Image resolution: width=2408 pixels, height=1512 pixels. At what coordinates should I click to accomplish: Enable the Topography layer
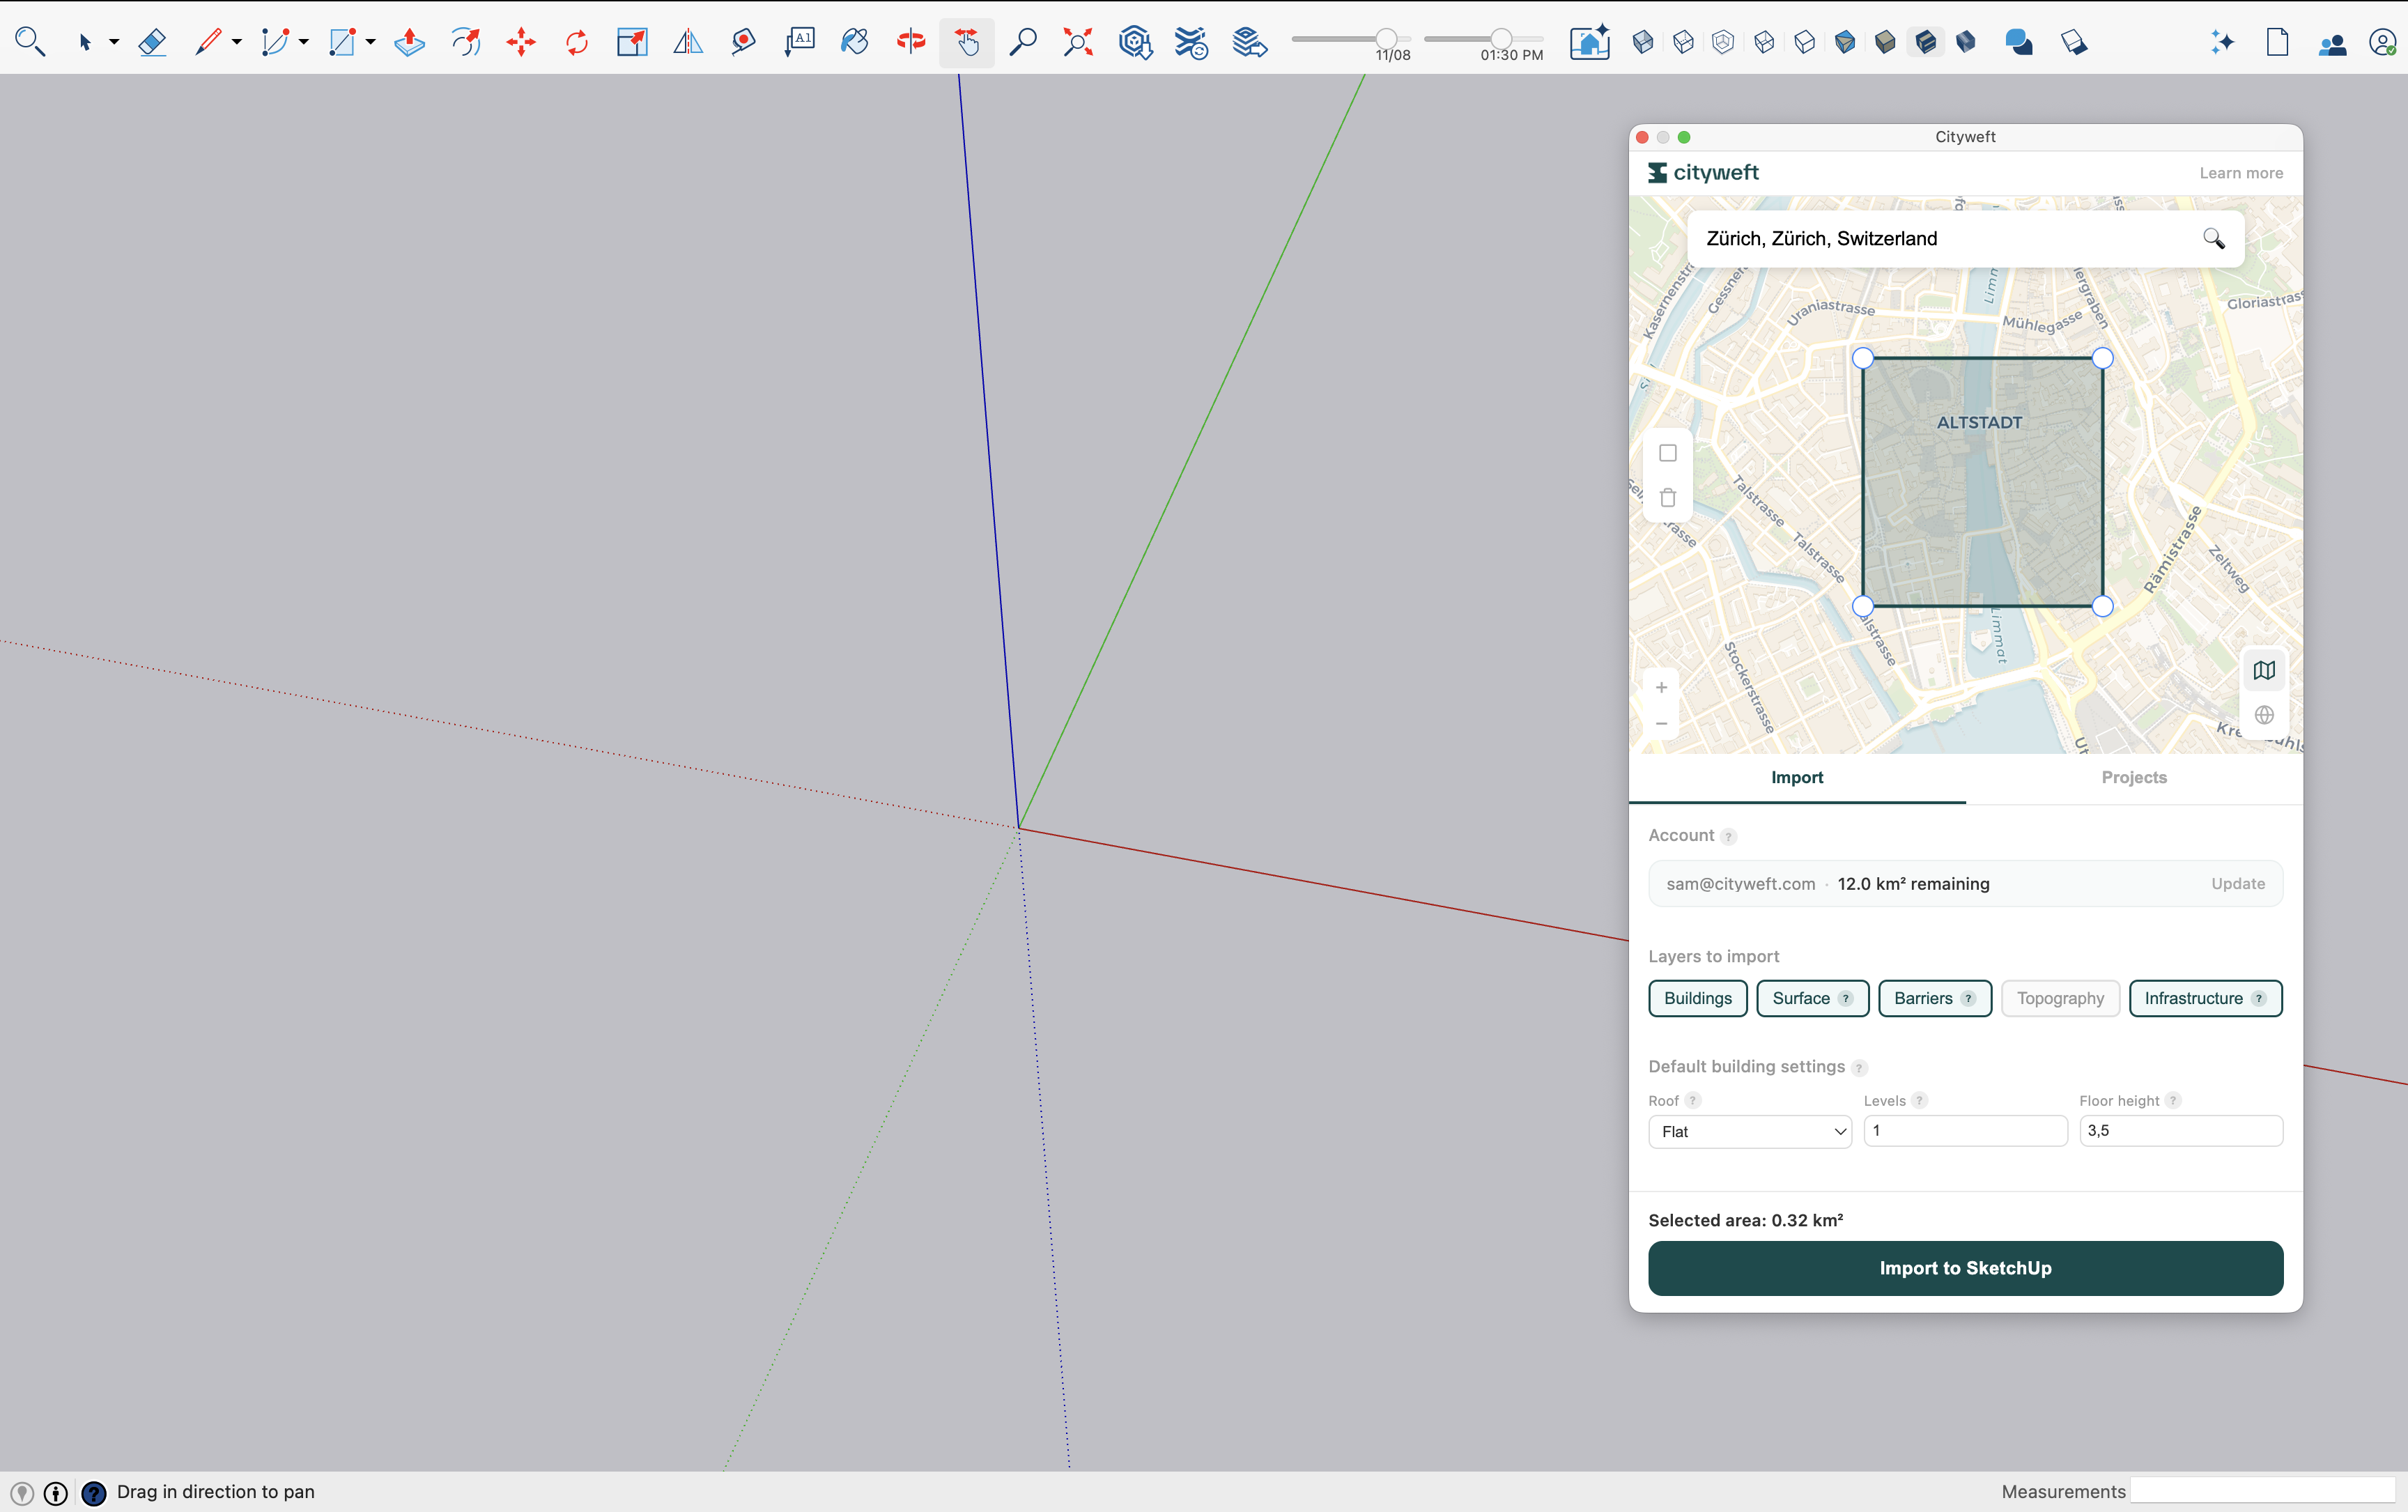(2060, 998)
